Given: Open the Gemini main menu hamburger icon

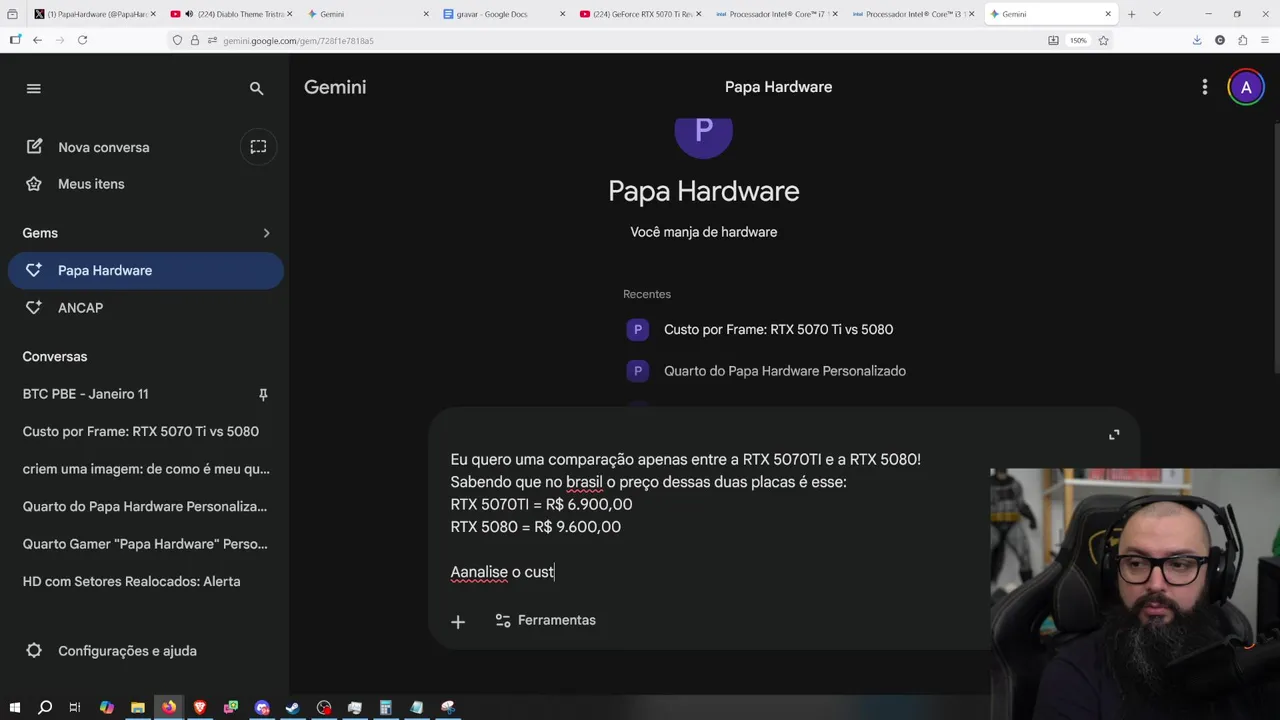Looking at the screenshot, I should (34, 88).
